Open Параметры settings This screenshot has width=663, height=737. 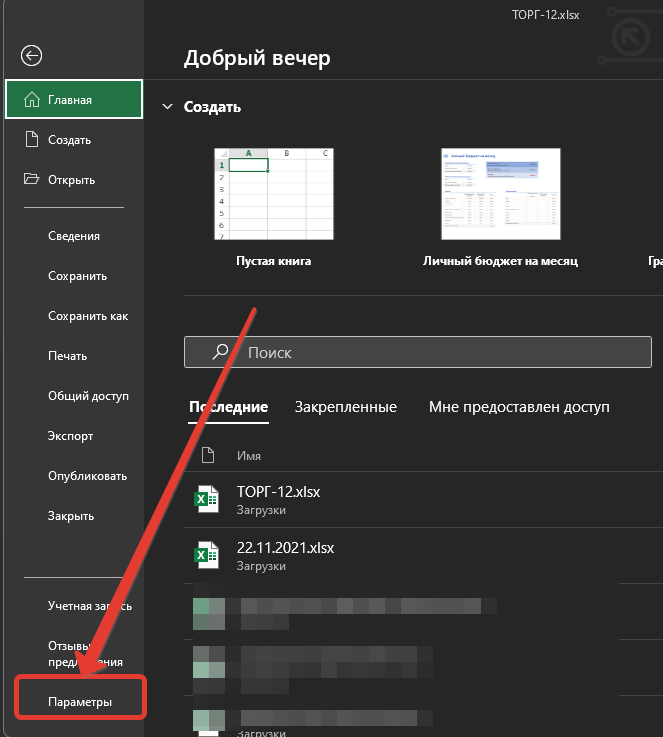pyautogui.click(x=80, y=702)
